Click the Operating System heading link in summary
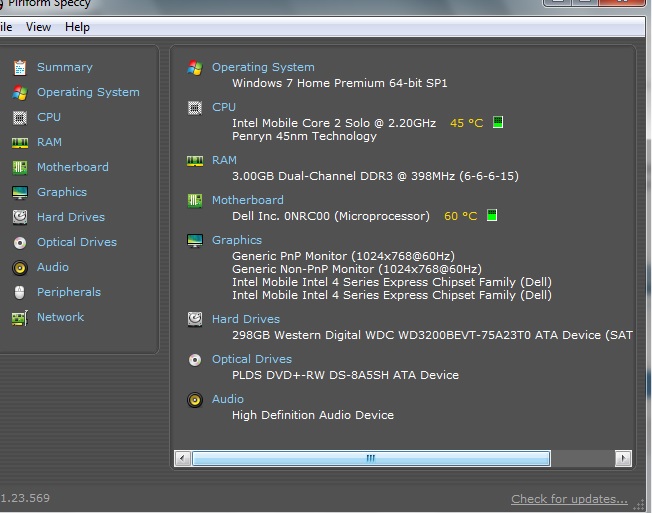Screen dimensions: 652x513 click(x=263, y=67)
